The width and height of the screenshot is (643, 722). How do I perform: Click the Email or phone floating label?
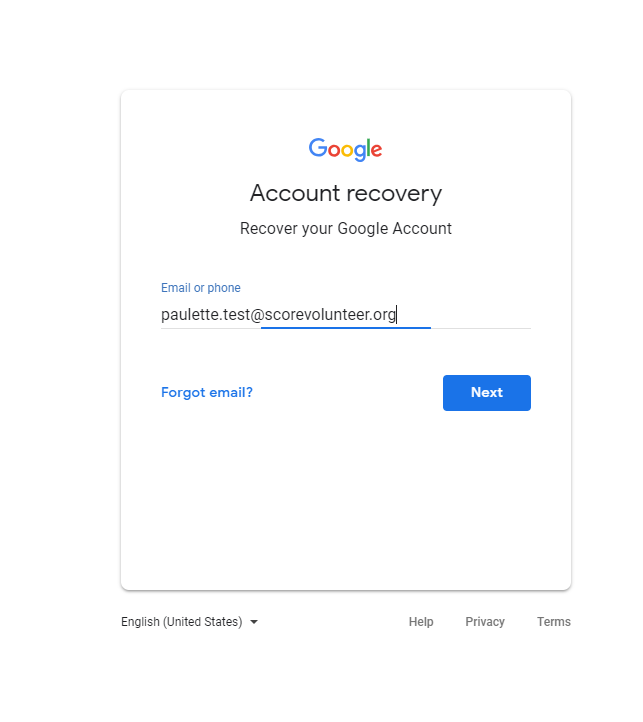[x=201, y=288]
